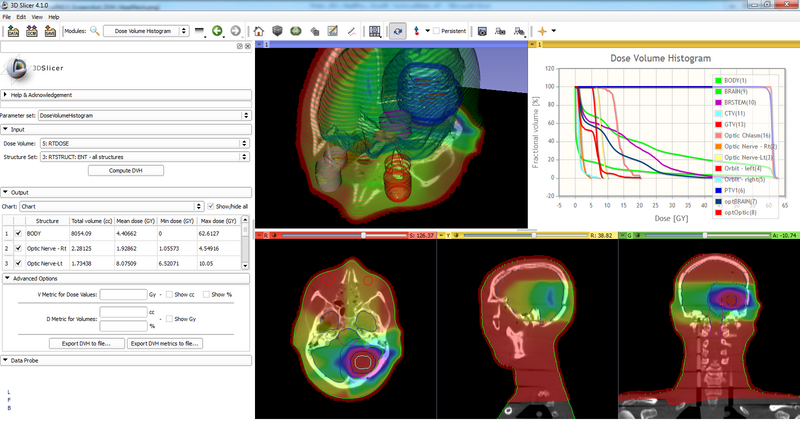Click the module search magnifier icon

pos(94,31)
